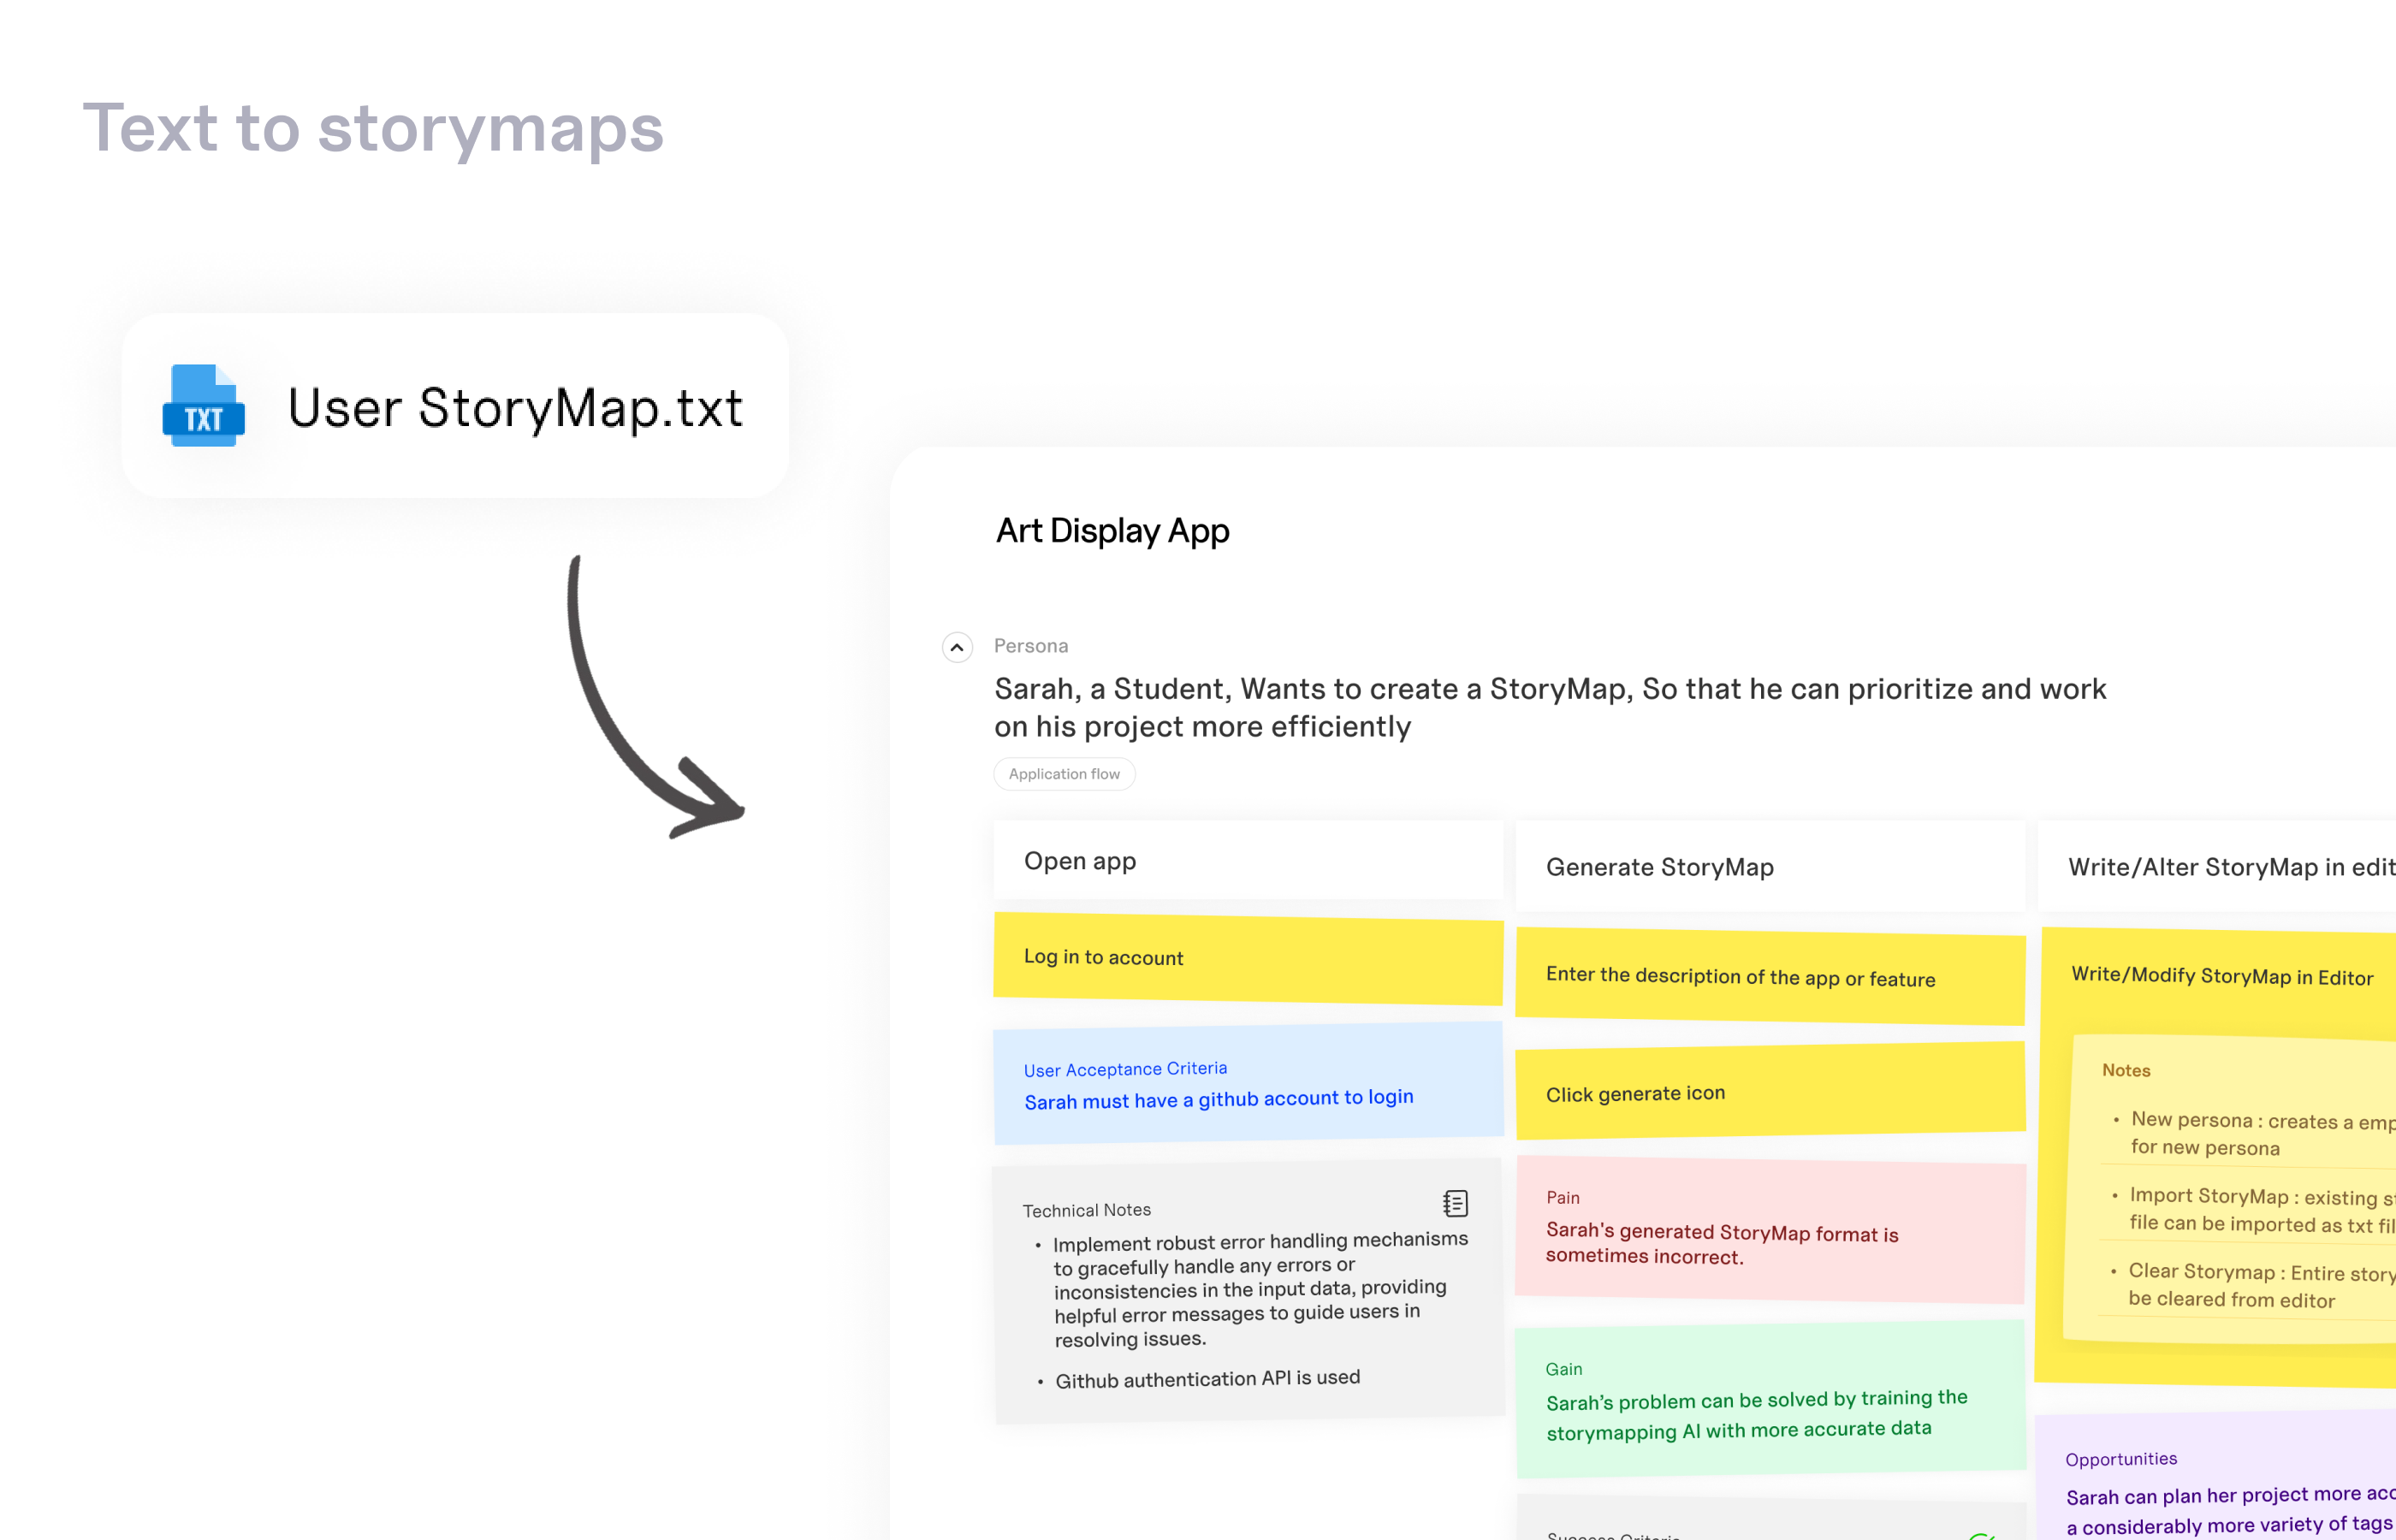
Task: Click the Art Display App title
Action: click(x=1112, y=531)
